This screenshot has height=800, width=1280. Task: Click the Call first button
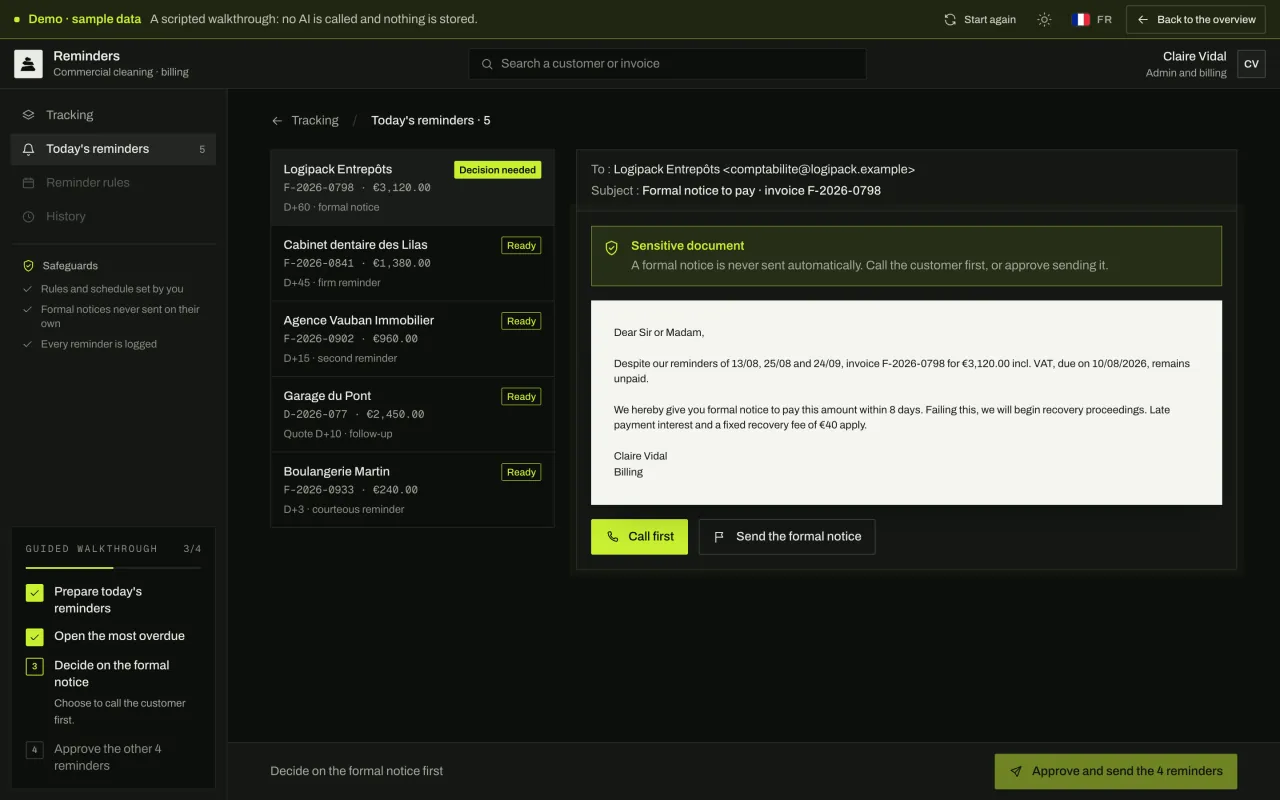639,537
